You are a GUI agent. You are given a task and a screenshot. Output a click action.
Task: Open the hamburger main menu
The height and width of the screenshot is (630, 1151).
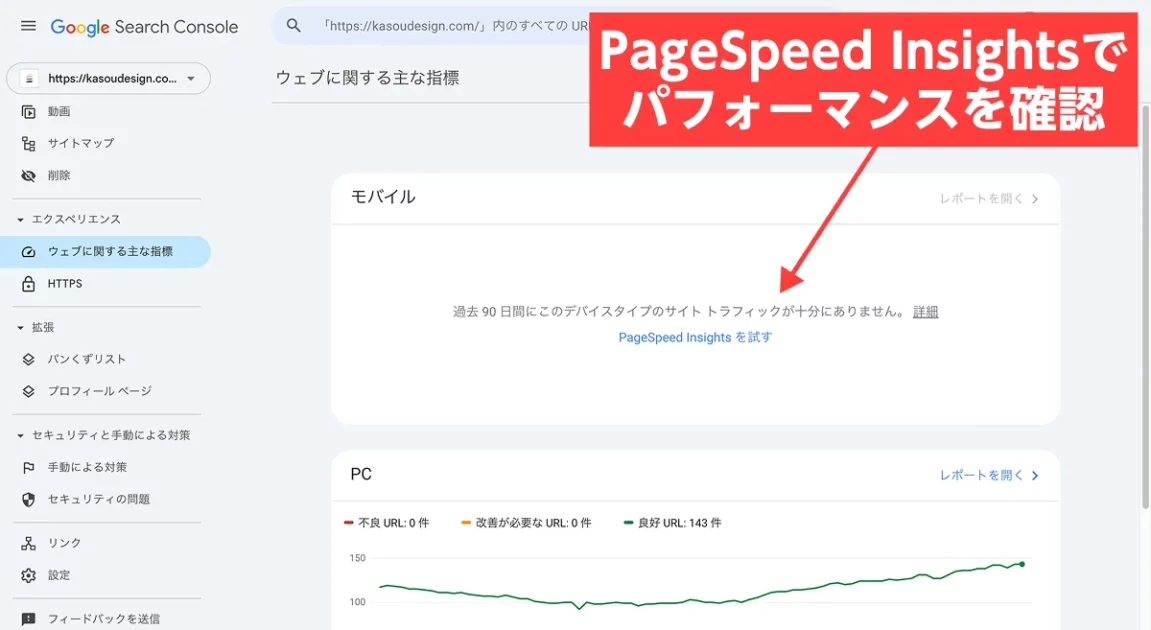[28, 26]
